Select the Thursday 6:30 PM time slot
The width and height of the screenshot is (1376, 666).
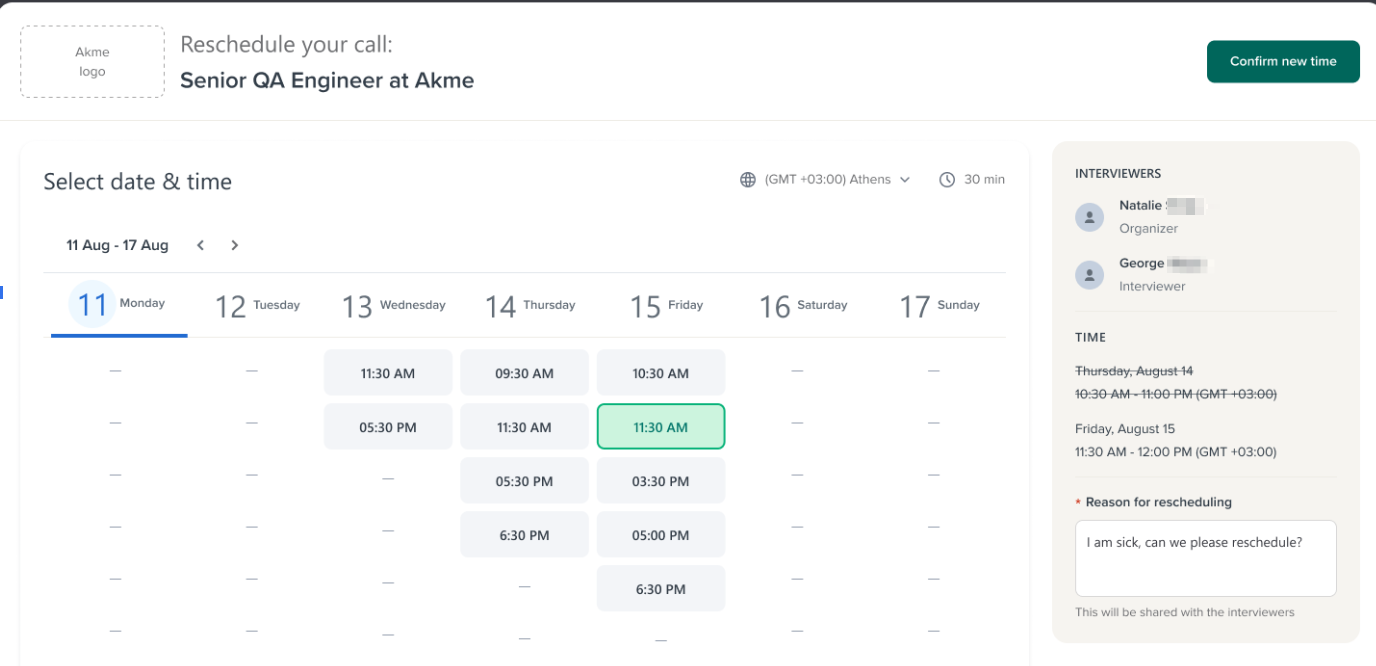(x=524, y=535)
